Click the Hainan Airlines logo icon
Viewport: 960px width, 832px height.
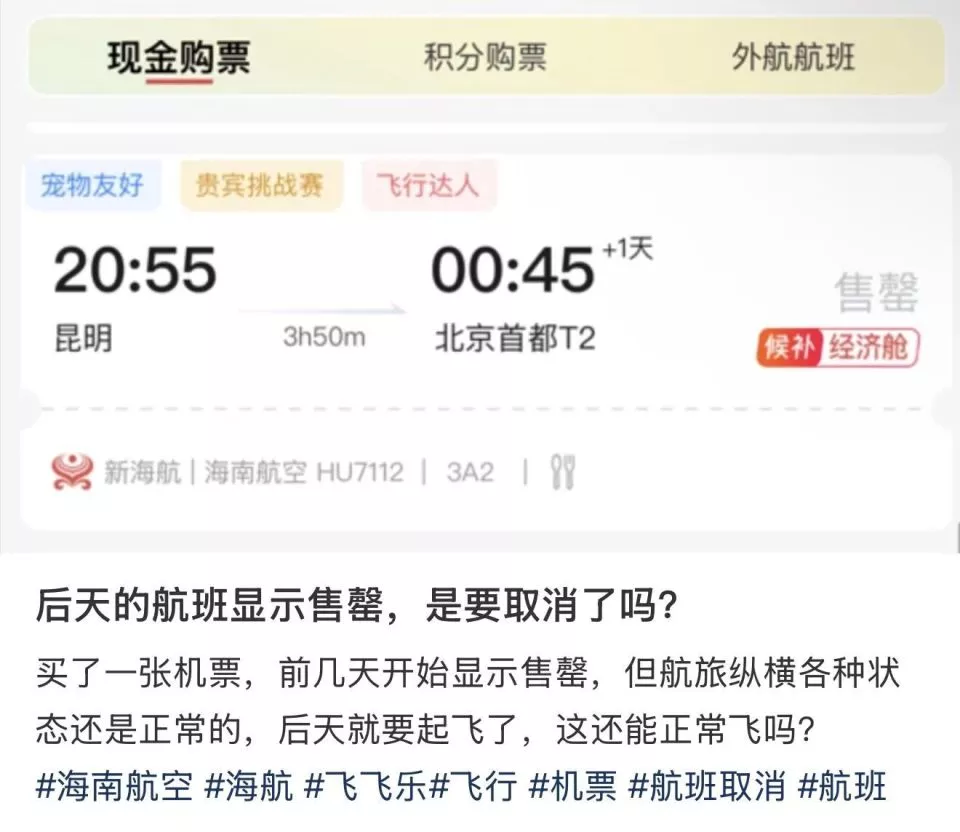[x=72, y=472]
